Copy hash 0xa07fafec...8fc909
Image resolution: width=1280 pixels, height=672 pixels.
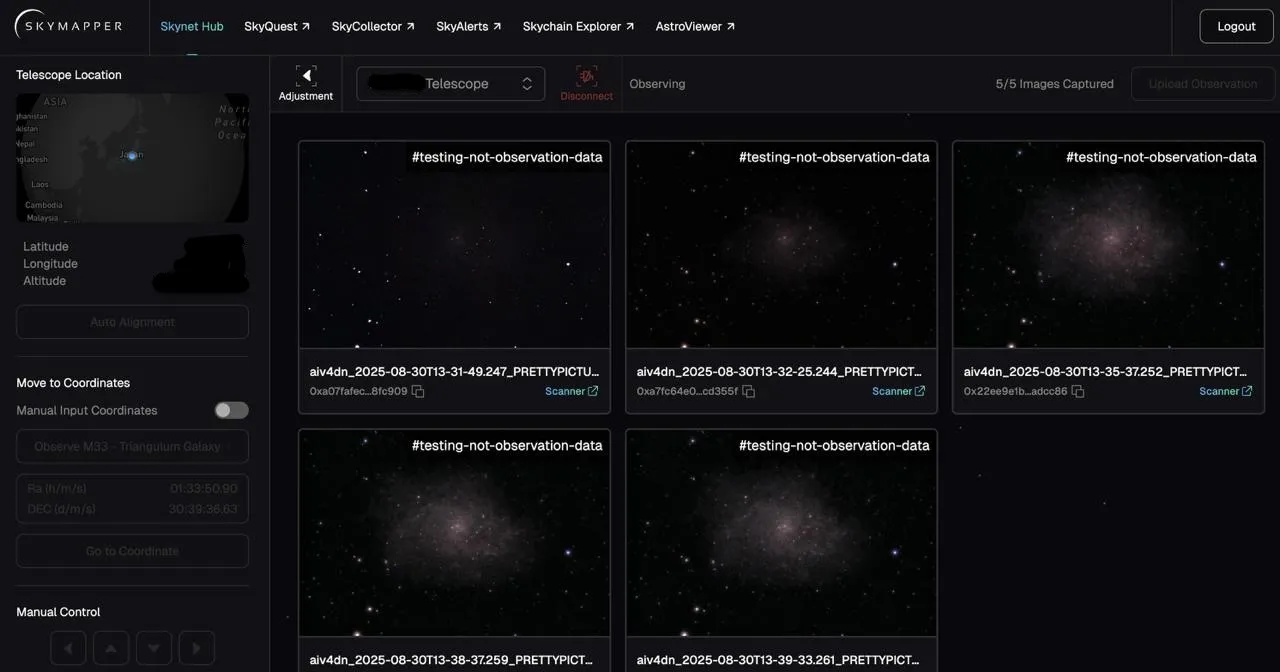coord(418,391)
